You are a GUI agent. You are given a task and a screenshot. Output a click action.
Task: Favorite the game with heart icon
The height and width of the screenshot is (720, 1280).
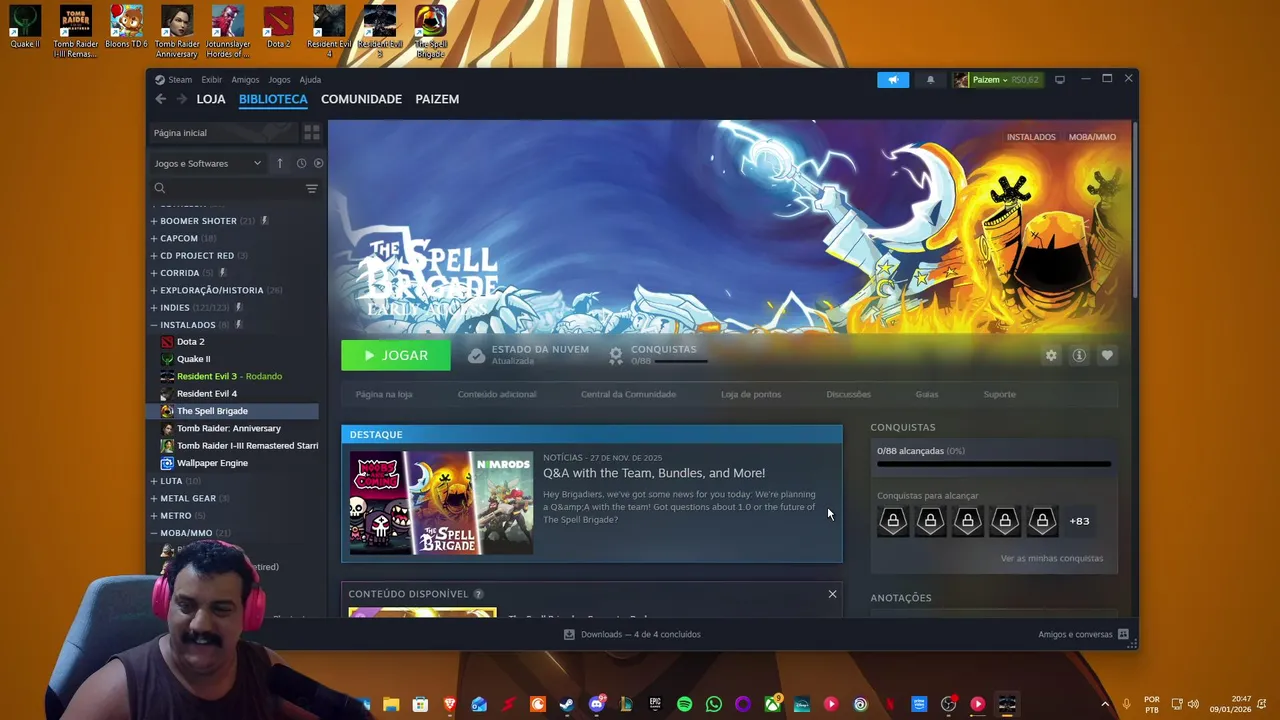click(x=1107, y=355)
